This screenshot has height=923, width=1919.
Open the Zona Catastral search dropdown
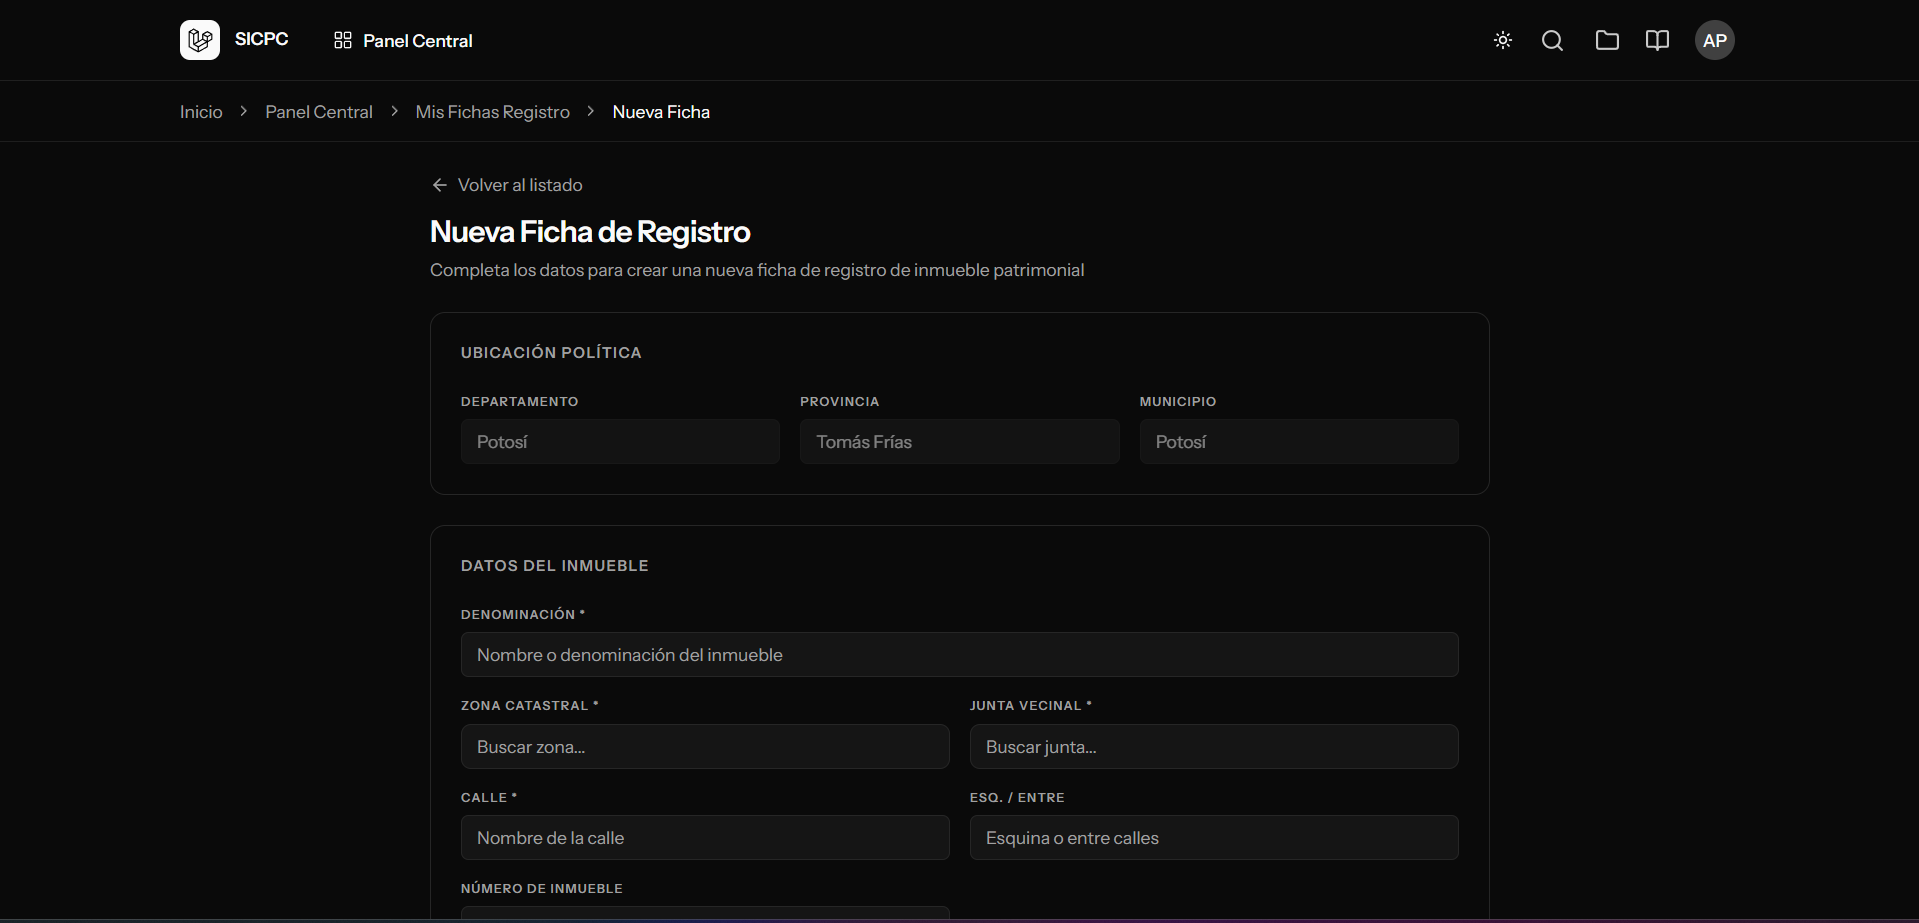(x=704, y=747)
